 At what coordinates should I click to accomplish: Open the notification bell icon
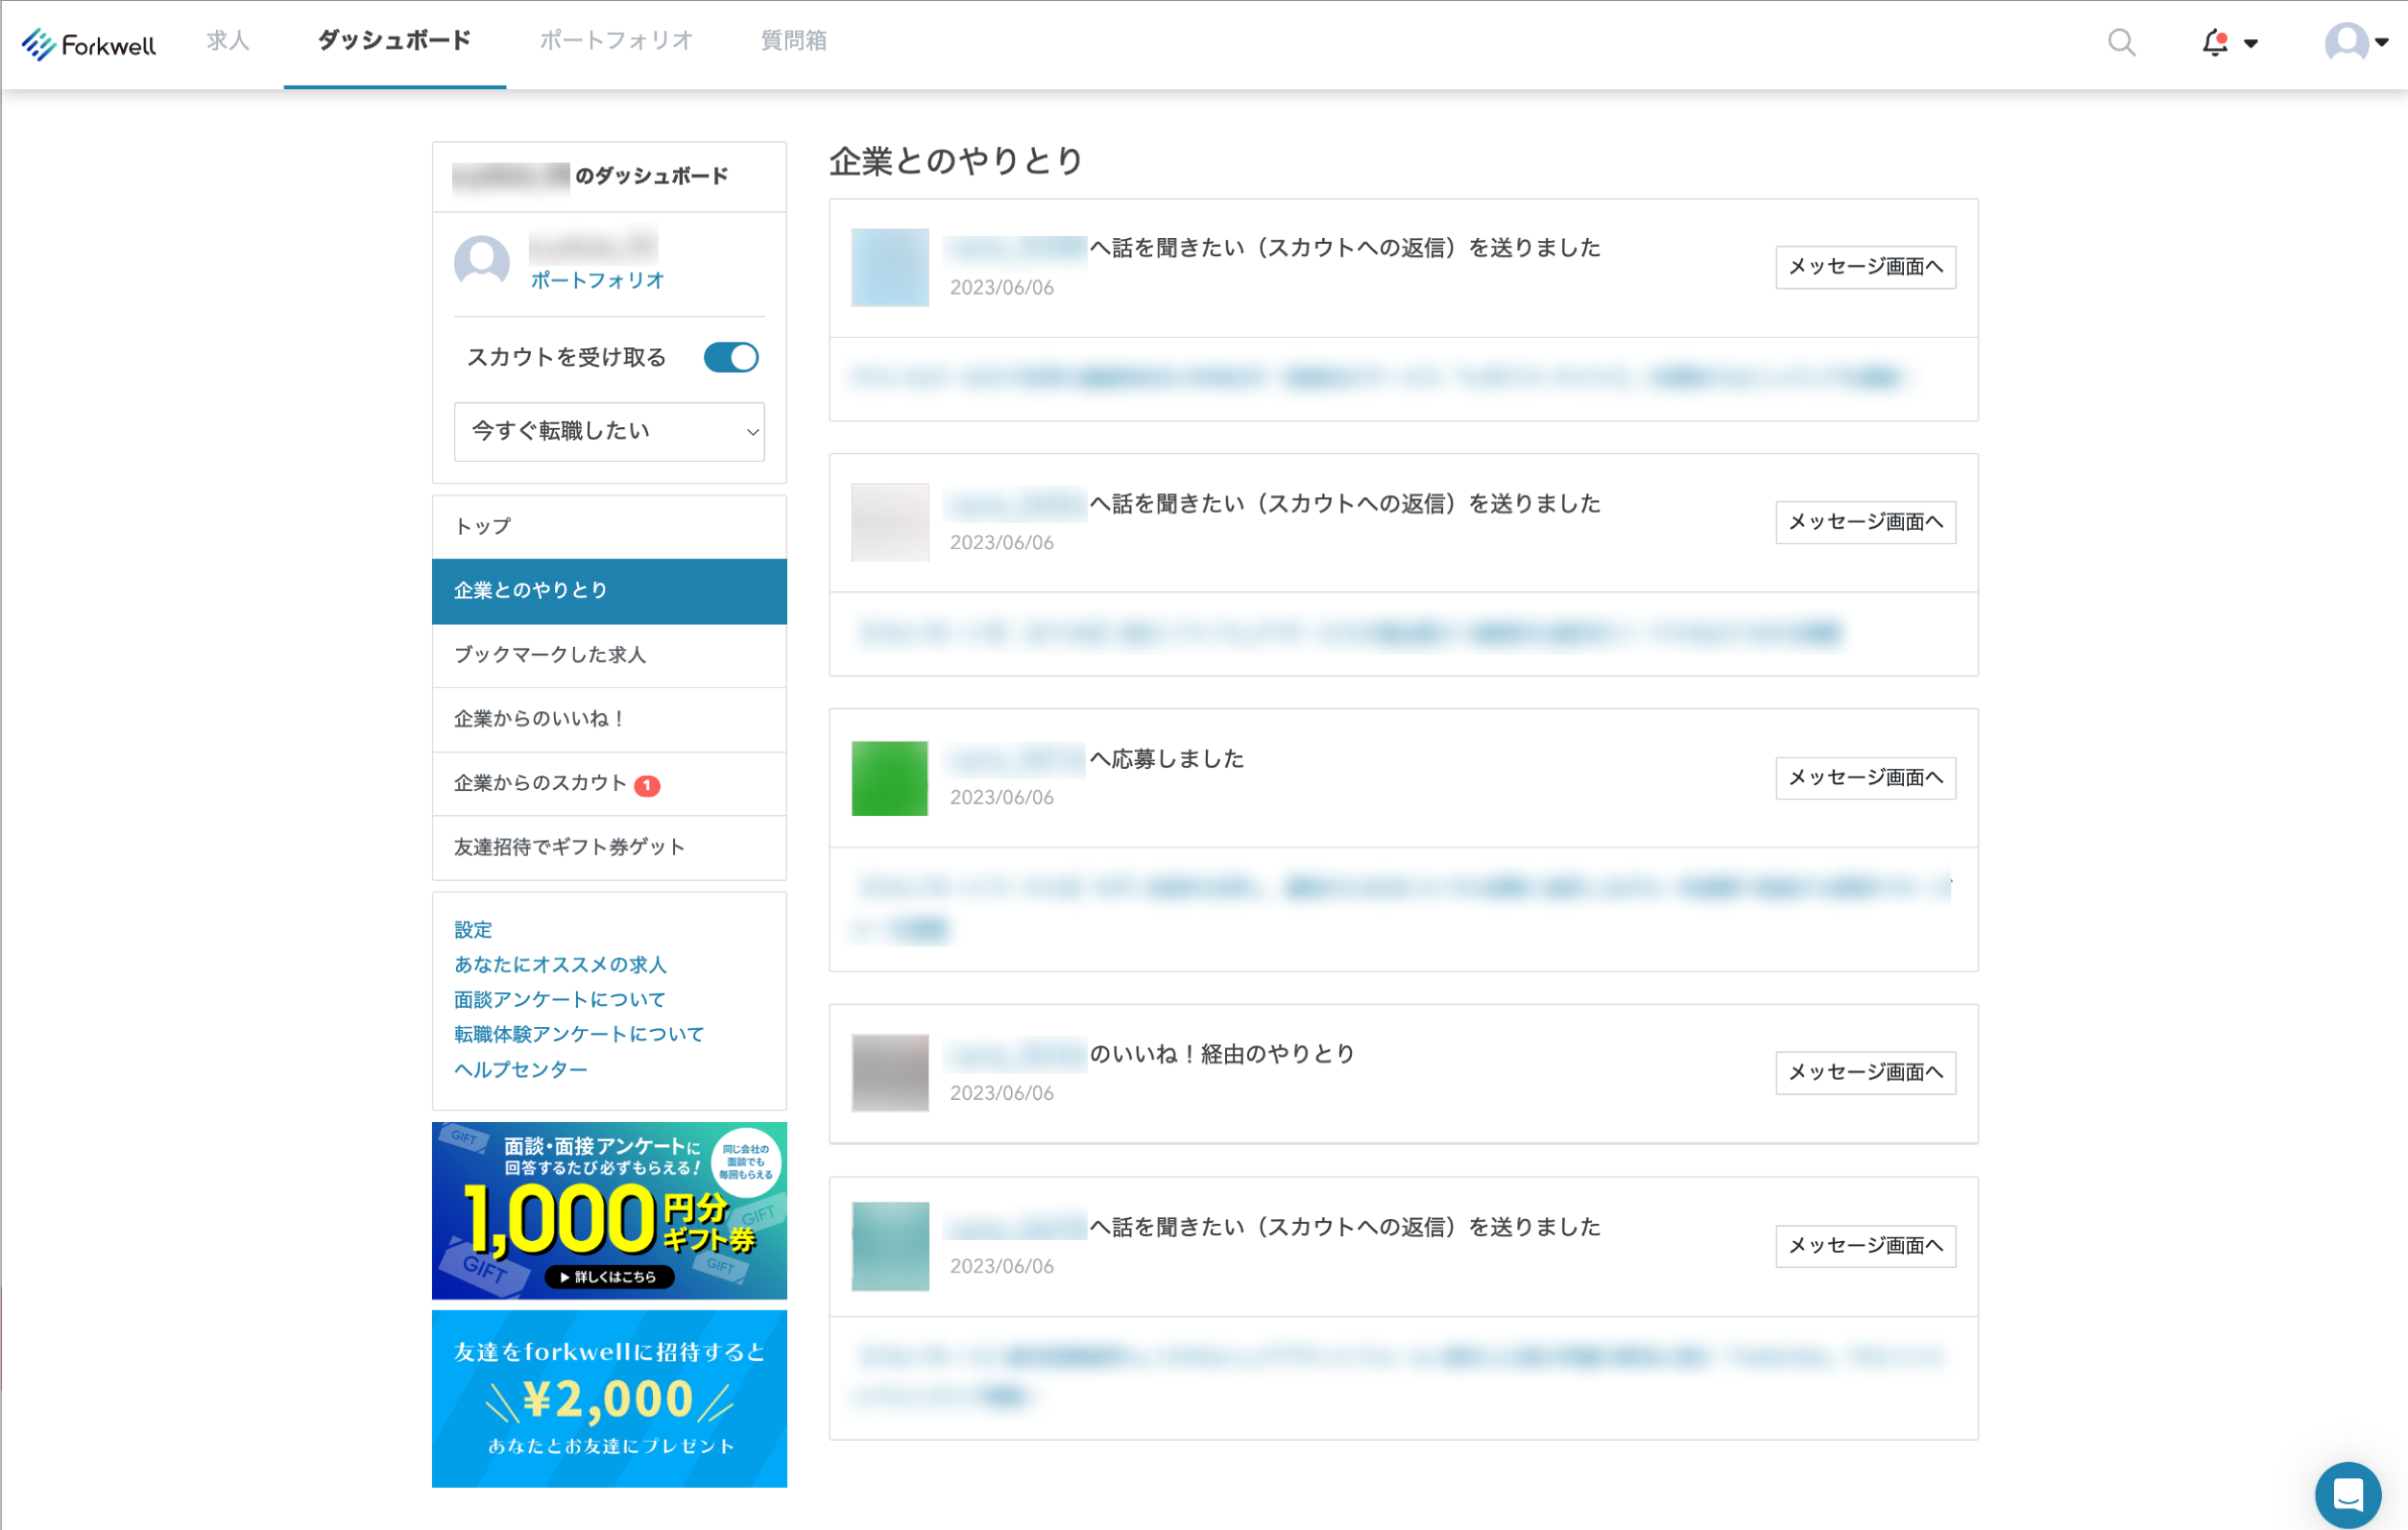[x=2215, y=43]
